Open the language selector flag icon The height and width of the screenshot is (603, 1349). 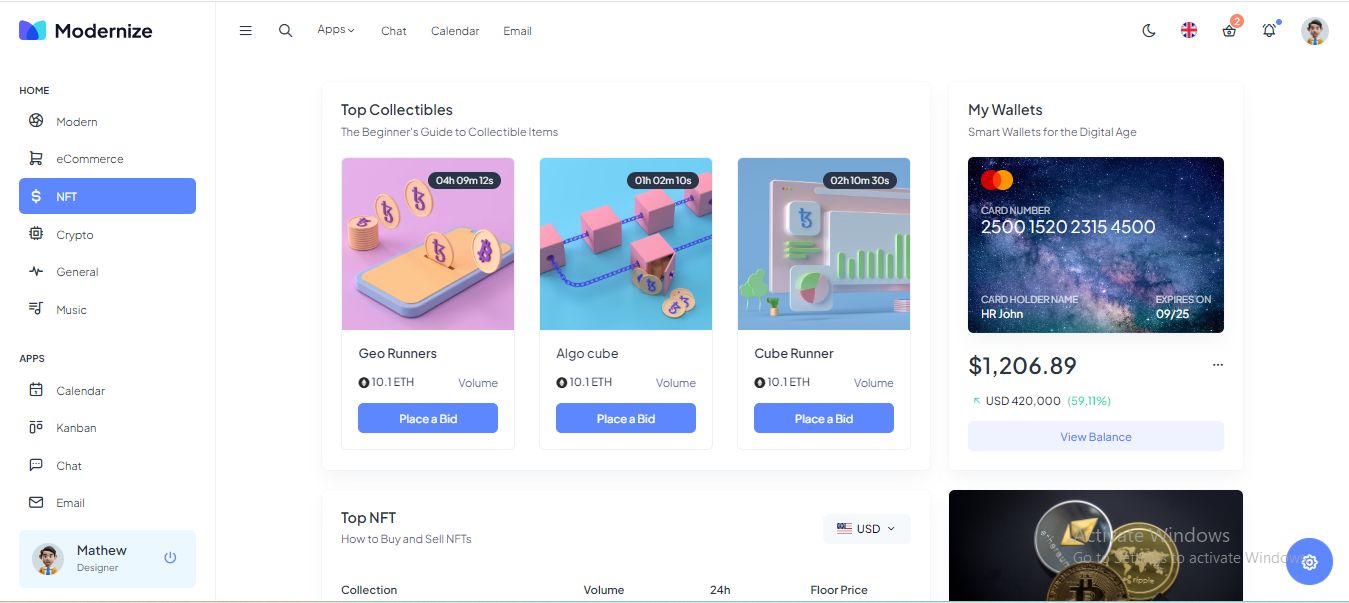[1189, 31]
